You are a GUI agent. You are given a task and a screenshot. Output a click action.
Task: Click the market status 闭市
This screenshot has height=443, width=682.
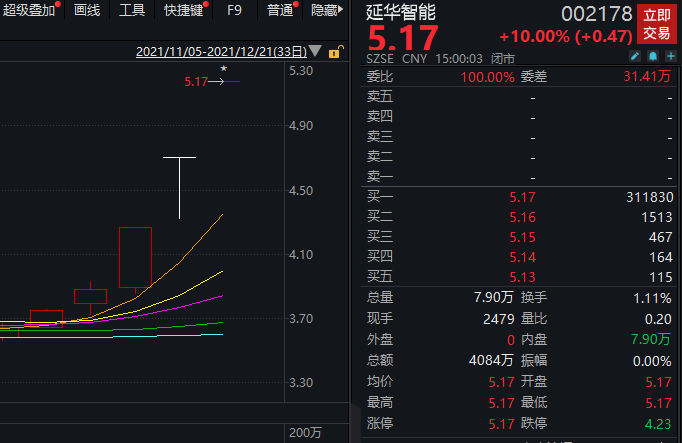click(503, 59)
